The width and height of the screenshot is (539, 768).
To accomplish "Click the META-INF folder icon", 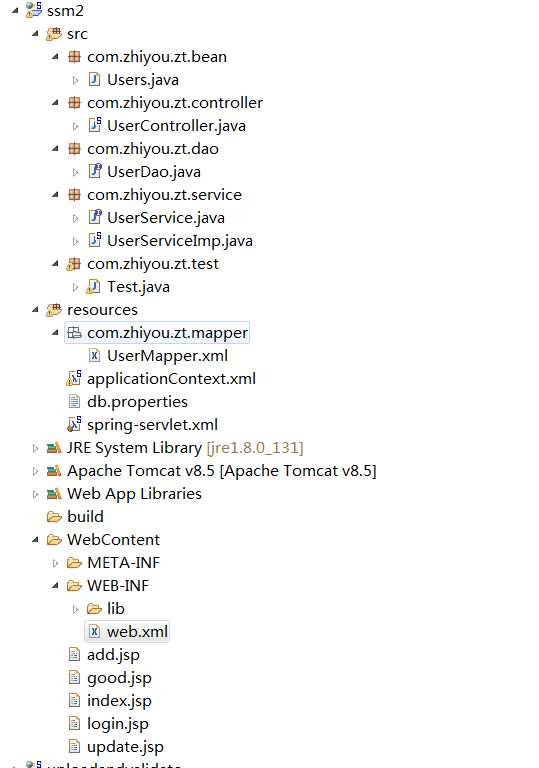I will coord(74,563).
